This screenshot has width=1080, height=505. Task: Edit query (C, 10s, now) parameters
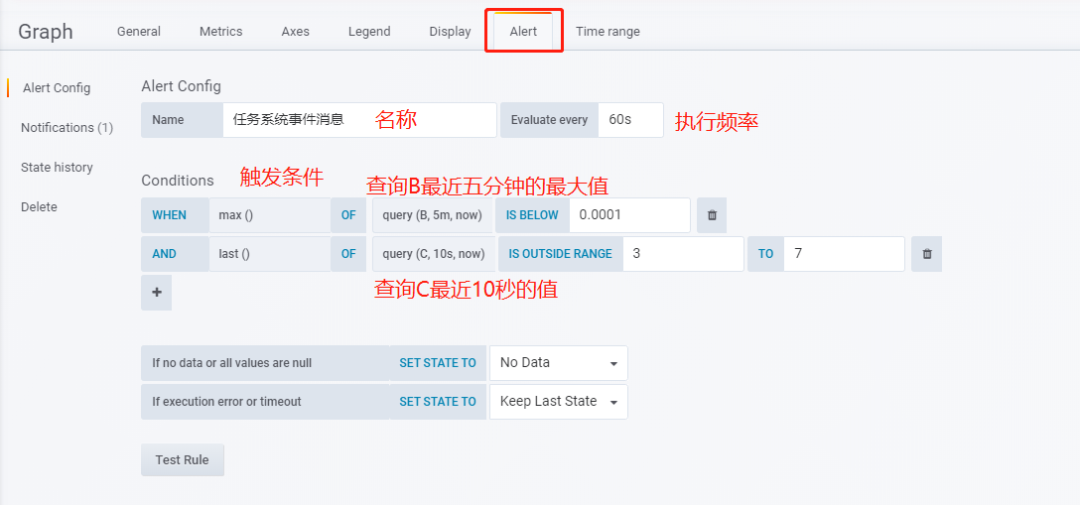[434, 254]
